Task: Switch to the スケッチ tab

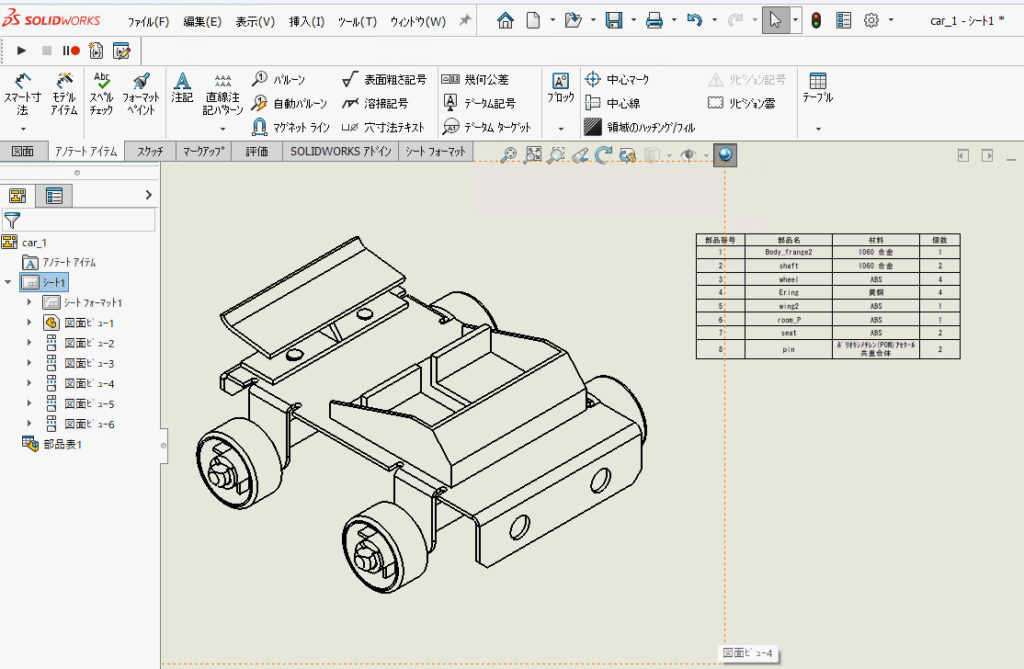Action: 150,152
